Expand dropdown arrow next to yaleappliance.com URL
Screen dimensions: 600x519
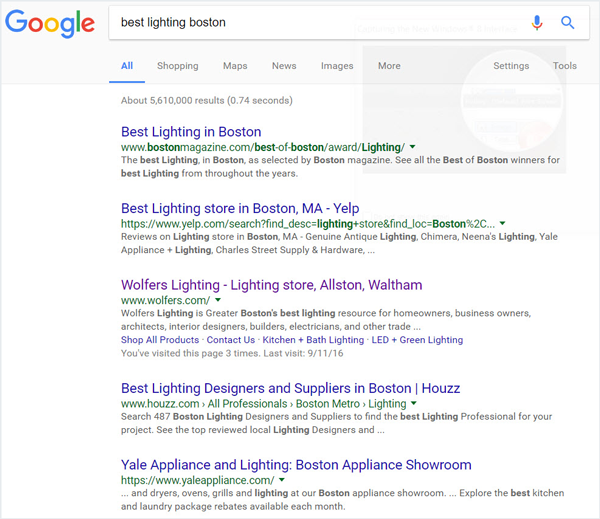click(x=282, y=480)
